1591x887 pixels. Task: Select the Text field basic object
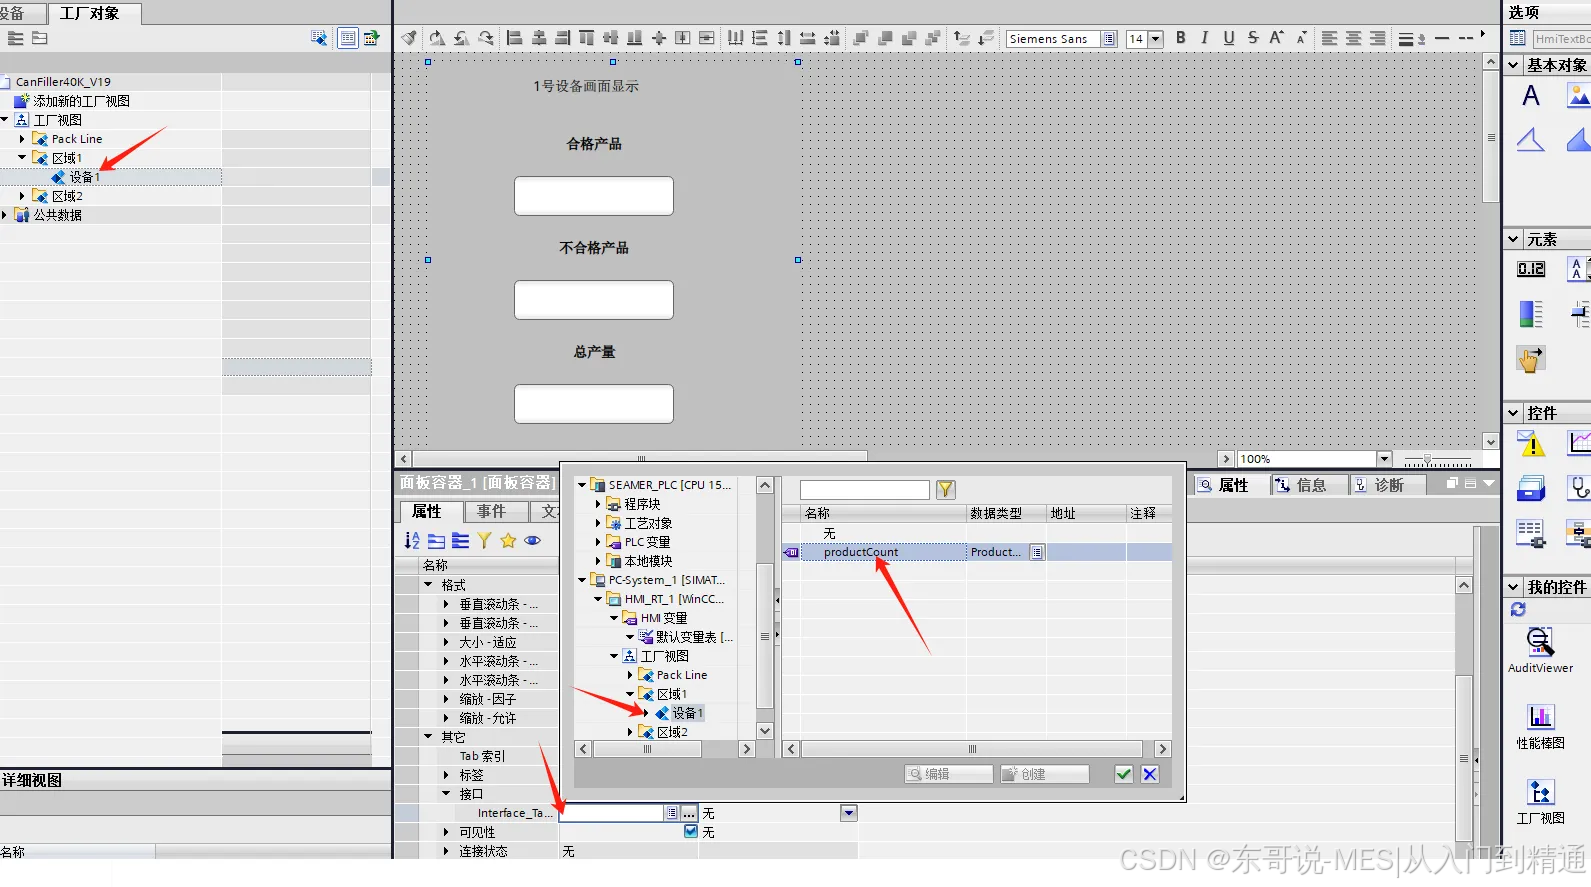click(x=1531, y=96)
